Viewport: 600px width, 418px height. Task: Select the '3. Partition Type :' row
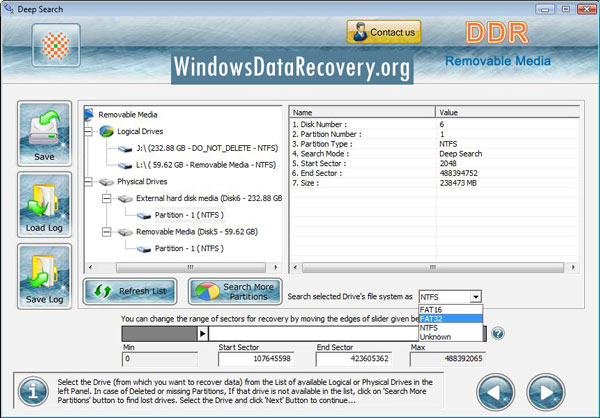coord(434,144)
